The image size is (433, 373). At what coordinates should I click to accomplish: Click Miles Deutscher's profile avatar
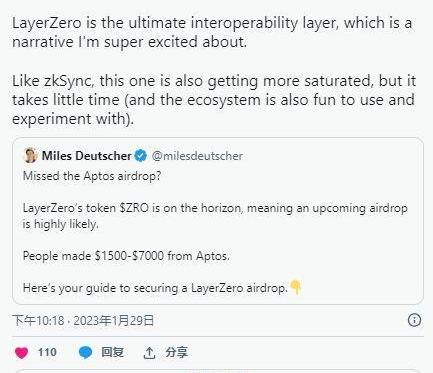pyautogui.click(x=30, y=155)
